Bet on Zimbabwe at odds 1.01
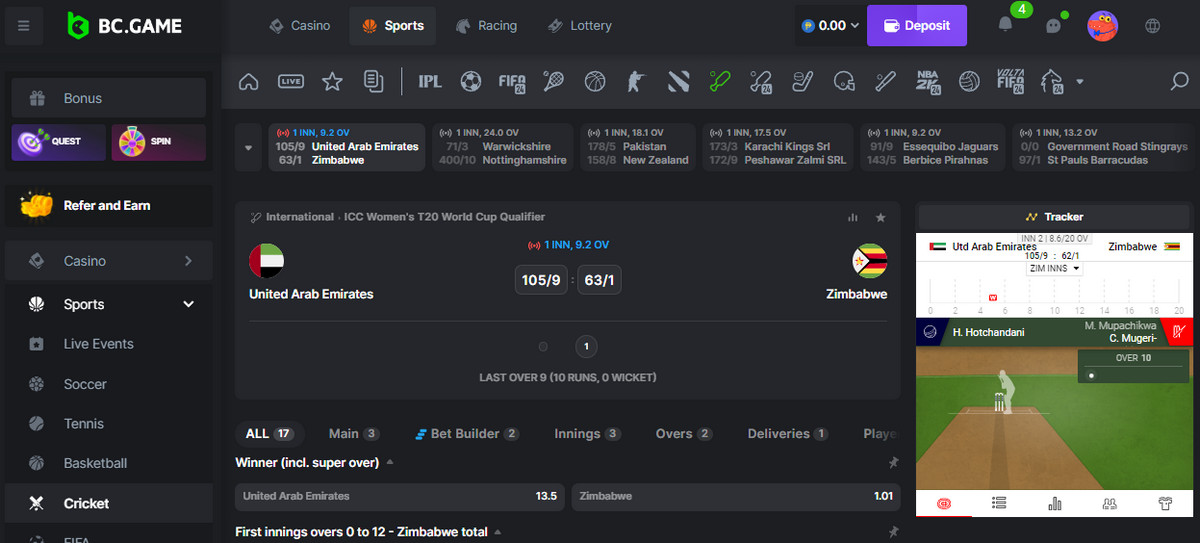The image size is (1200, 543). 735,496
